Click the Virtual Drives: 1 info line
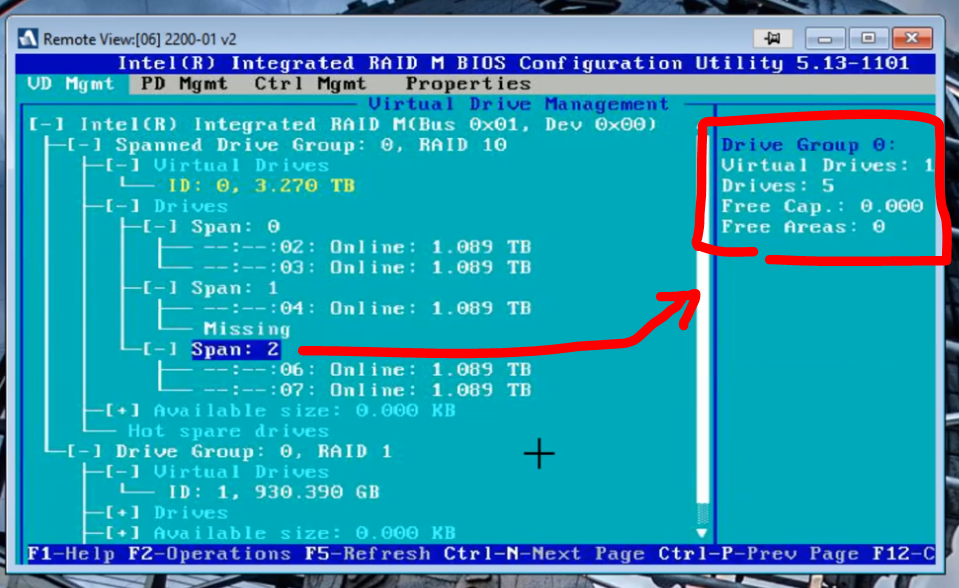The width and height of the screenshot is (959, 588). [828, 166]
